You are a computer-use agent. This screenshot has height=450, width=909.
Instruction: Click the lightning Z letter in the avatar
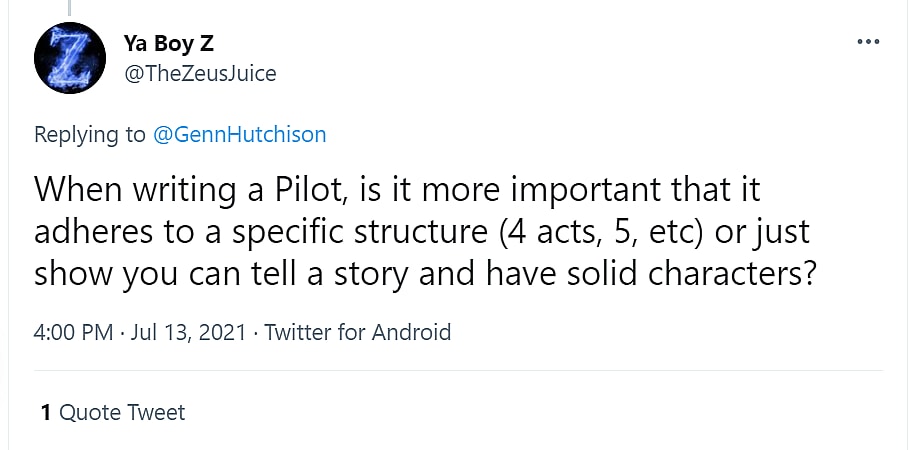coord(70,58)
